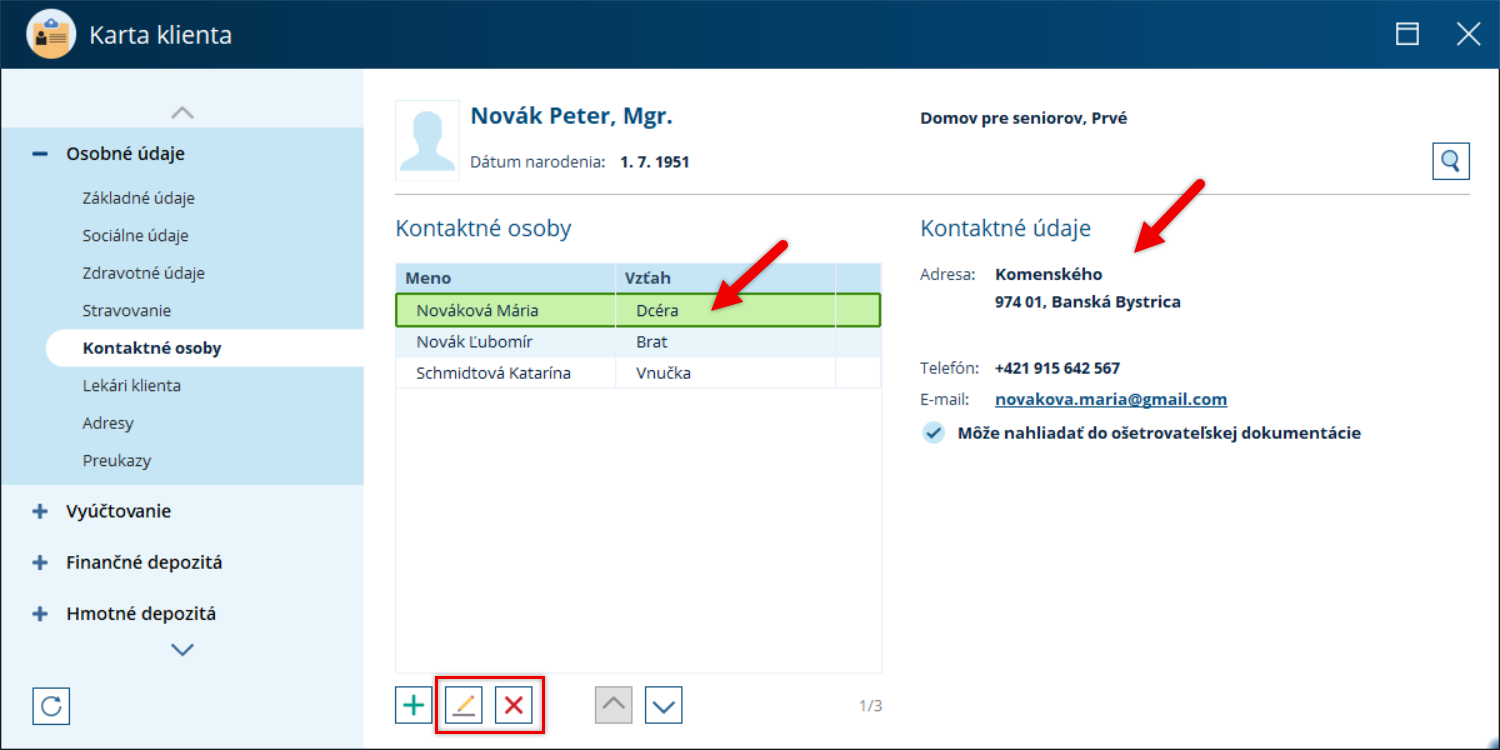
Task: Collapse the Osobné údaje section
Action: pyautogui.click(x=40, y=154)
